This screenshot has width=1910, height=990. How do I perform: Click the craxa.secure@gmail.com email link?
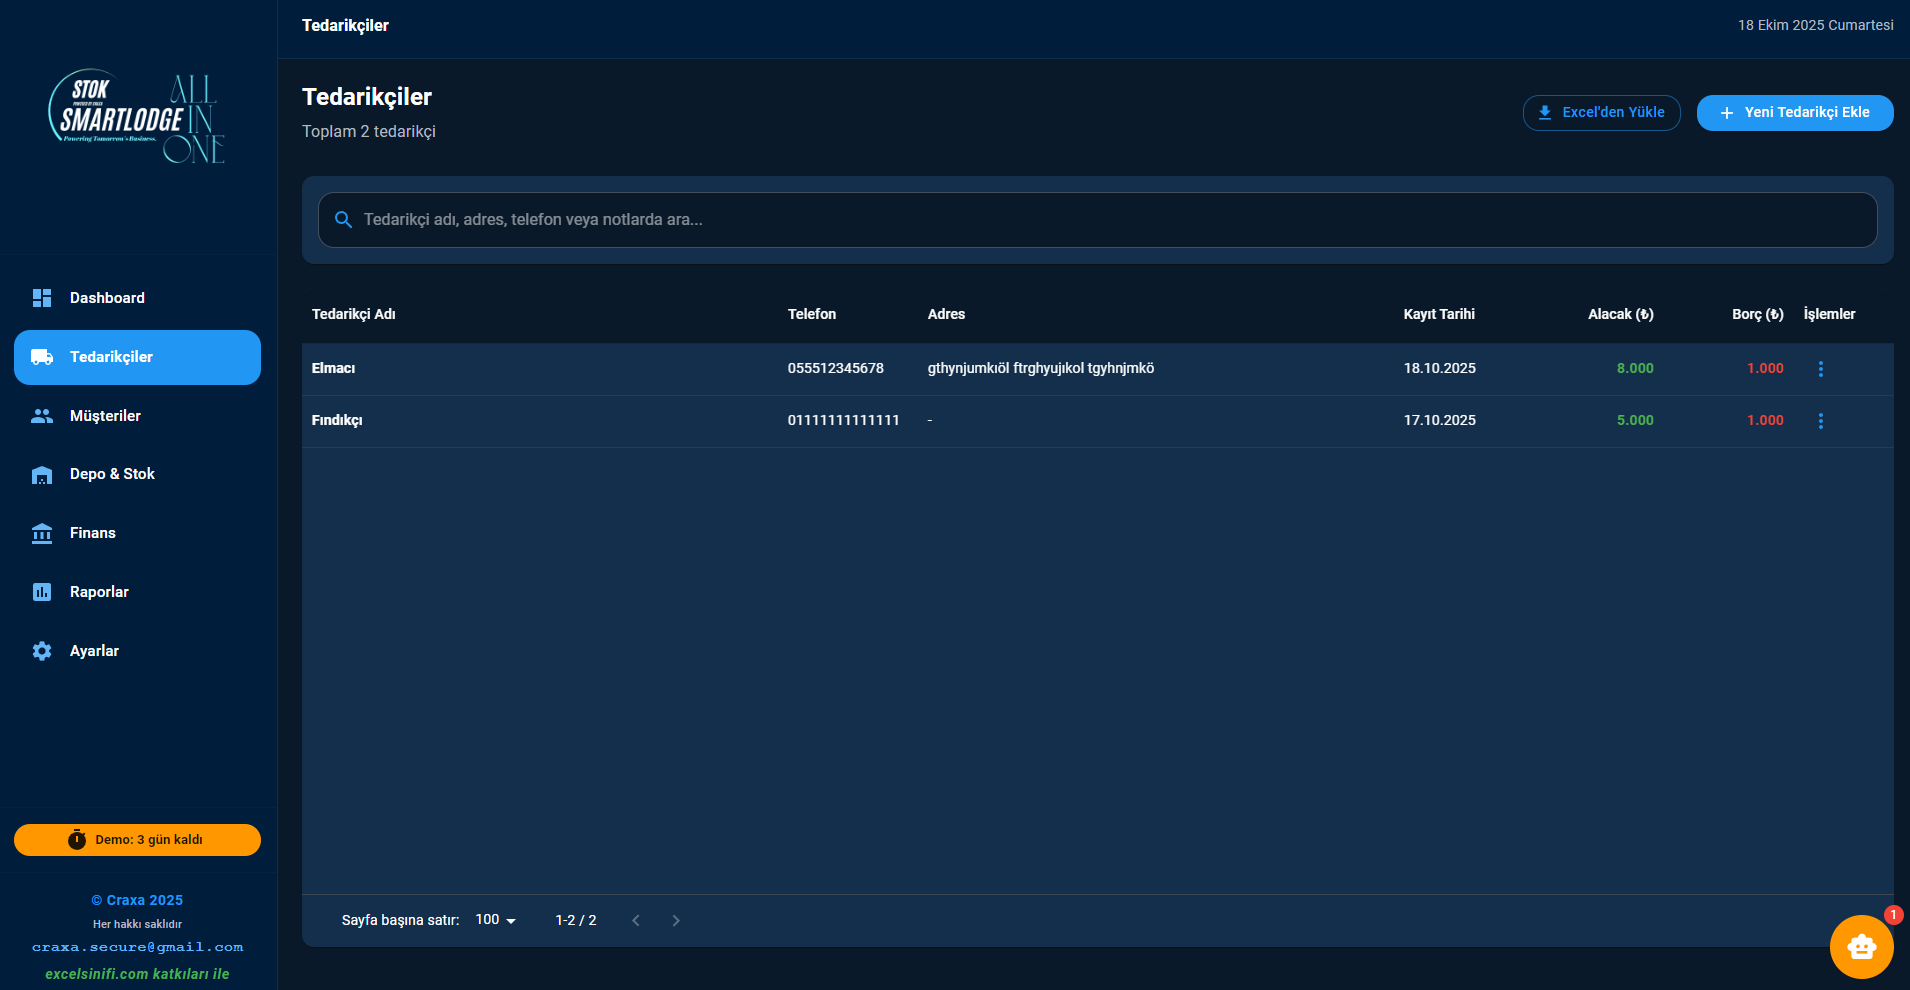137,947
